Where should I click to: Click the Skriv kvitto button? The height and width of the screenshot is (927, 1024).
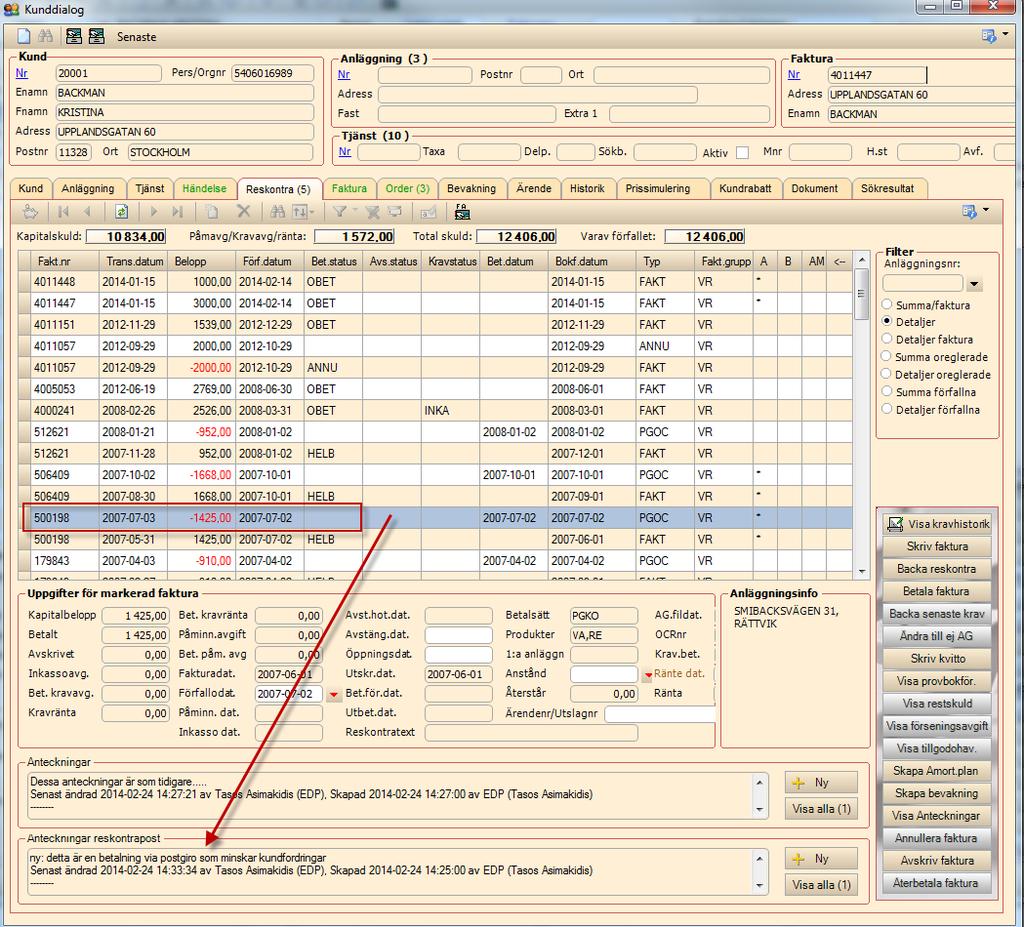pyautogui.click(x=937, y=659)
